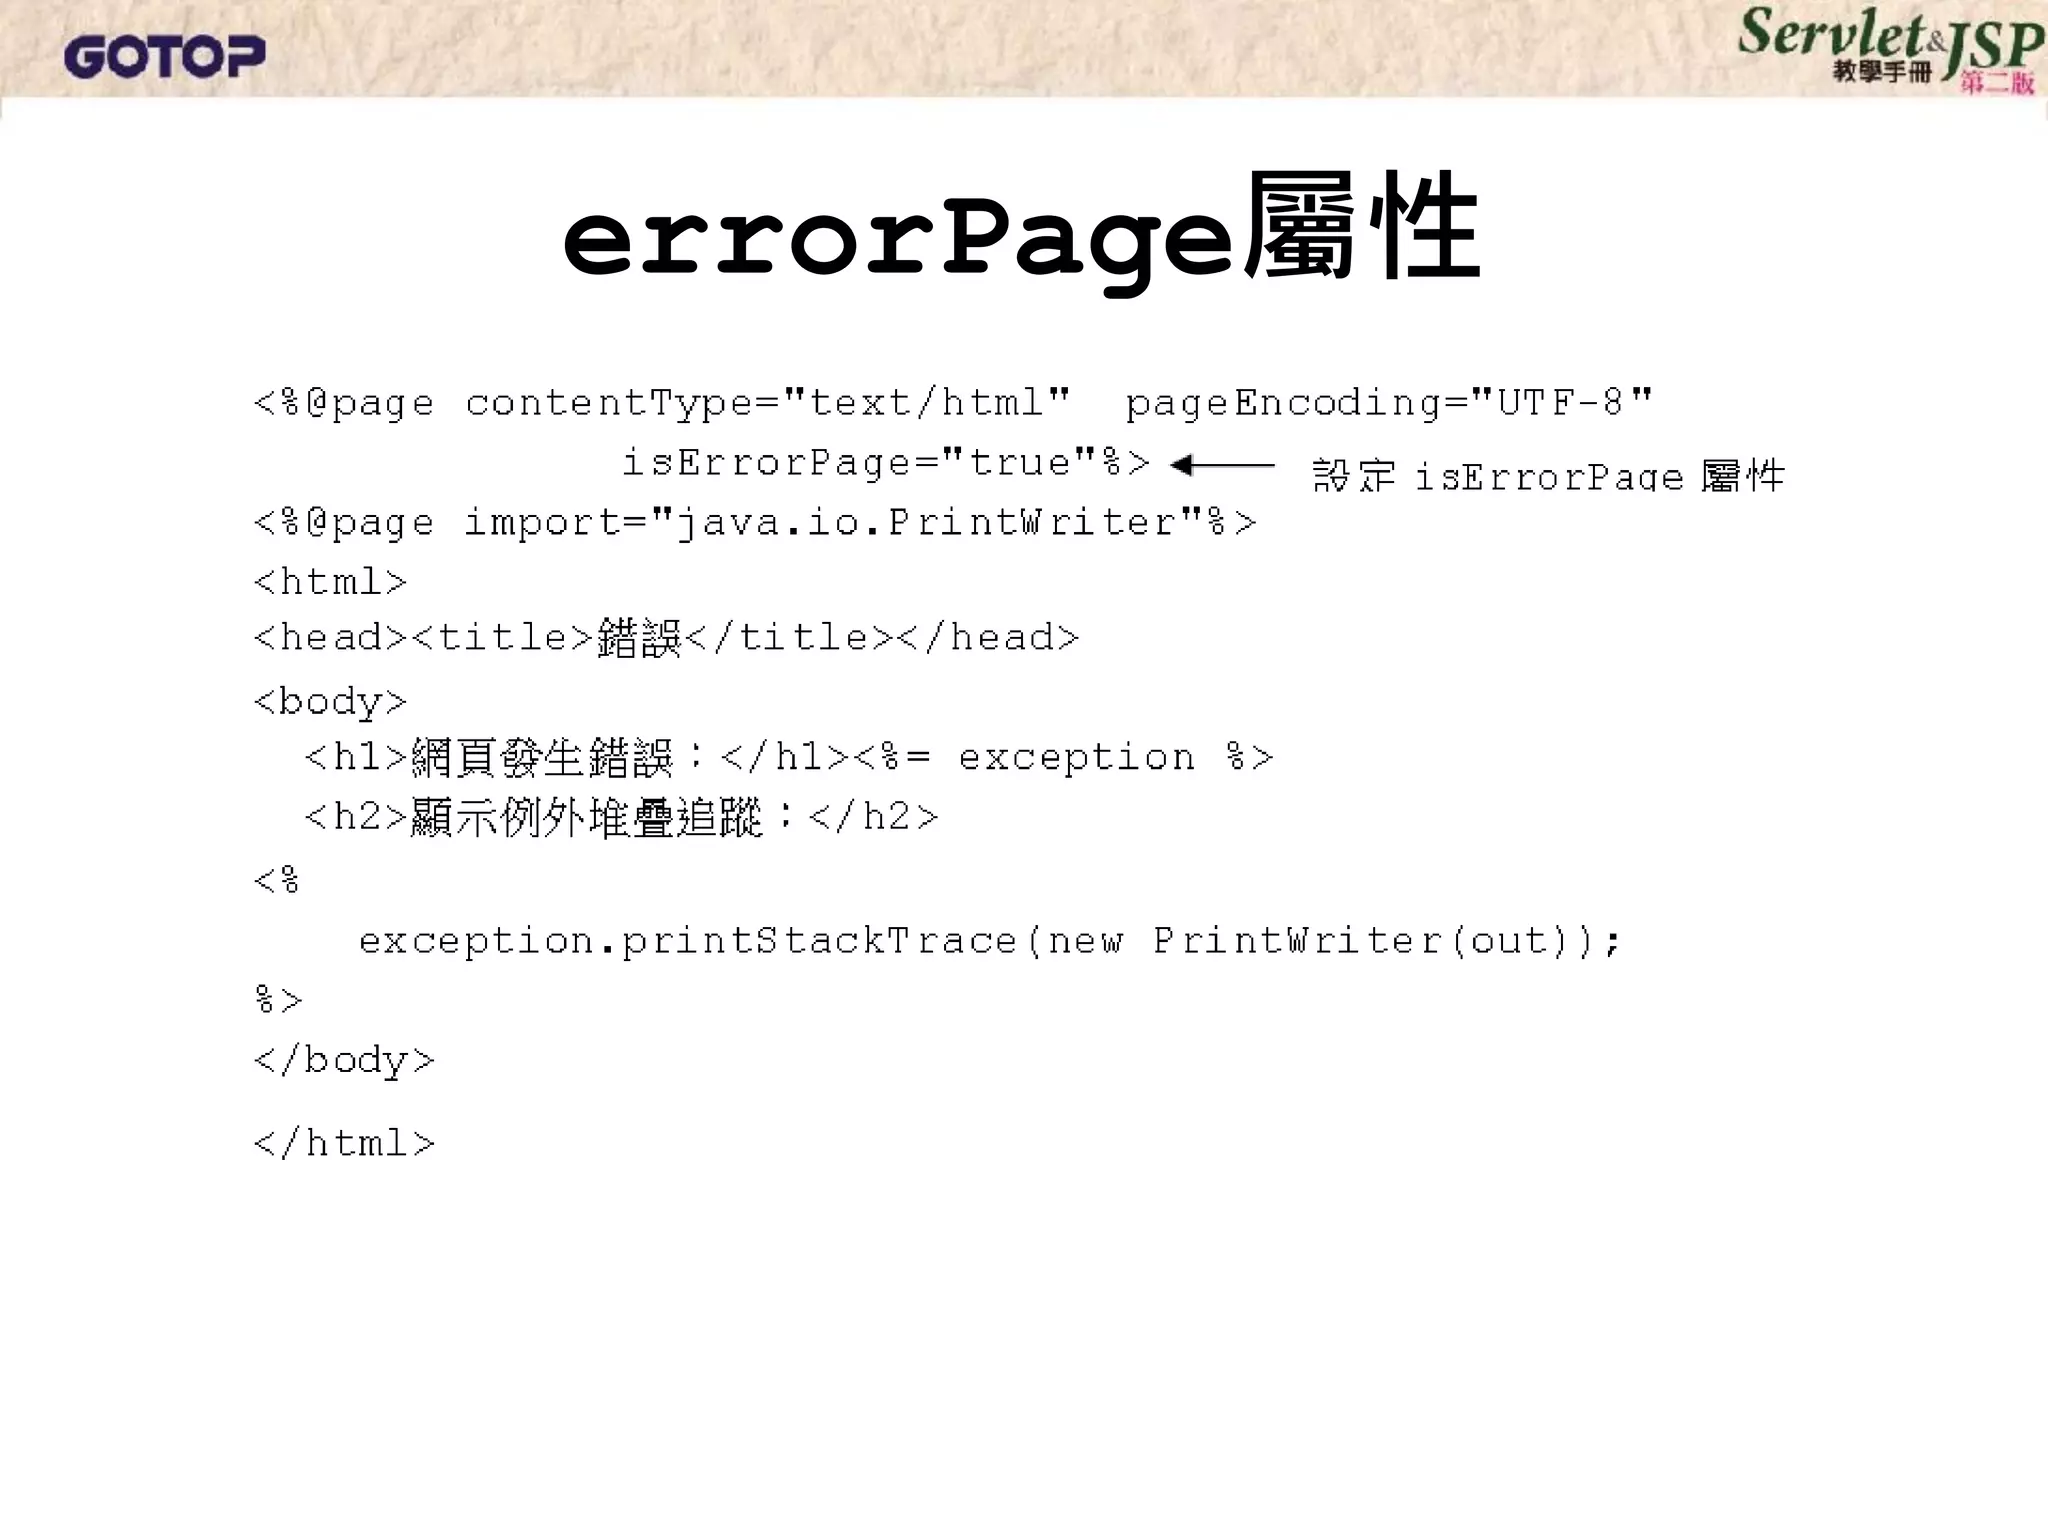Click the opening <html> tag line
This screenshot has width=2048, height=1536.
(x=331, y=582)
